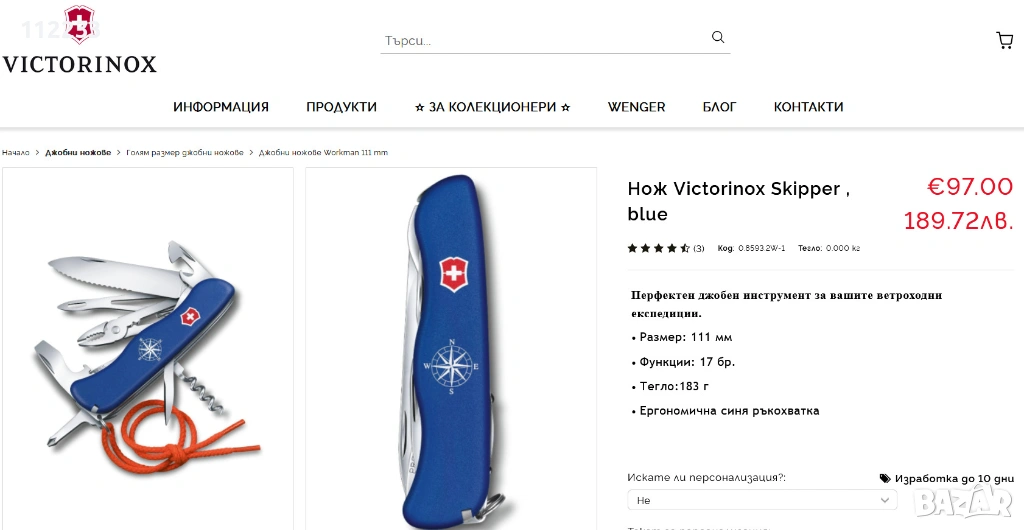Click the Bazar watermark logo

[963, 501]
